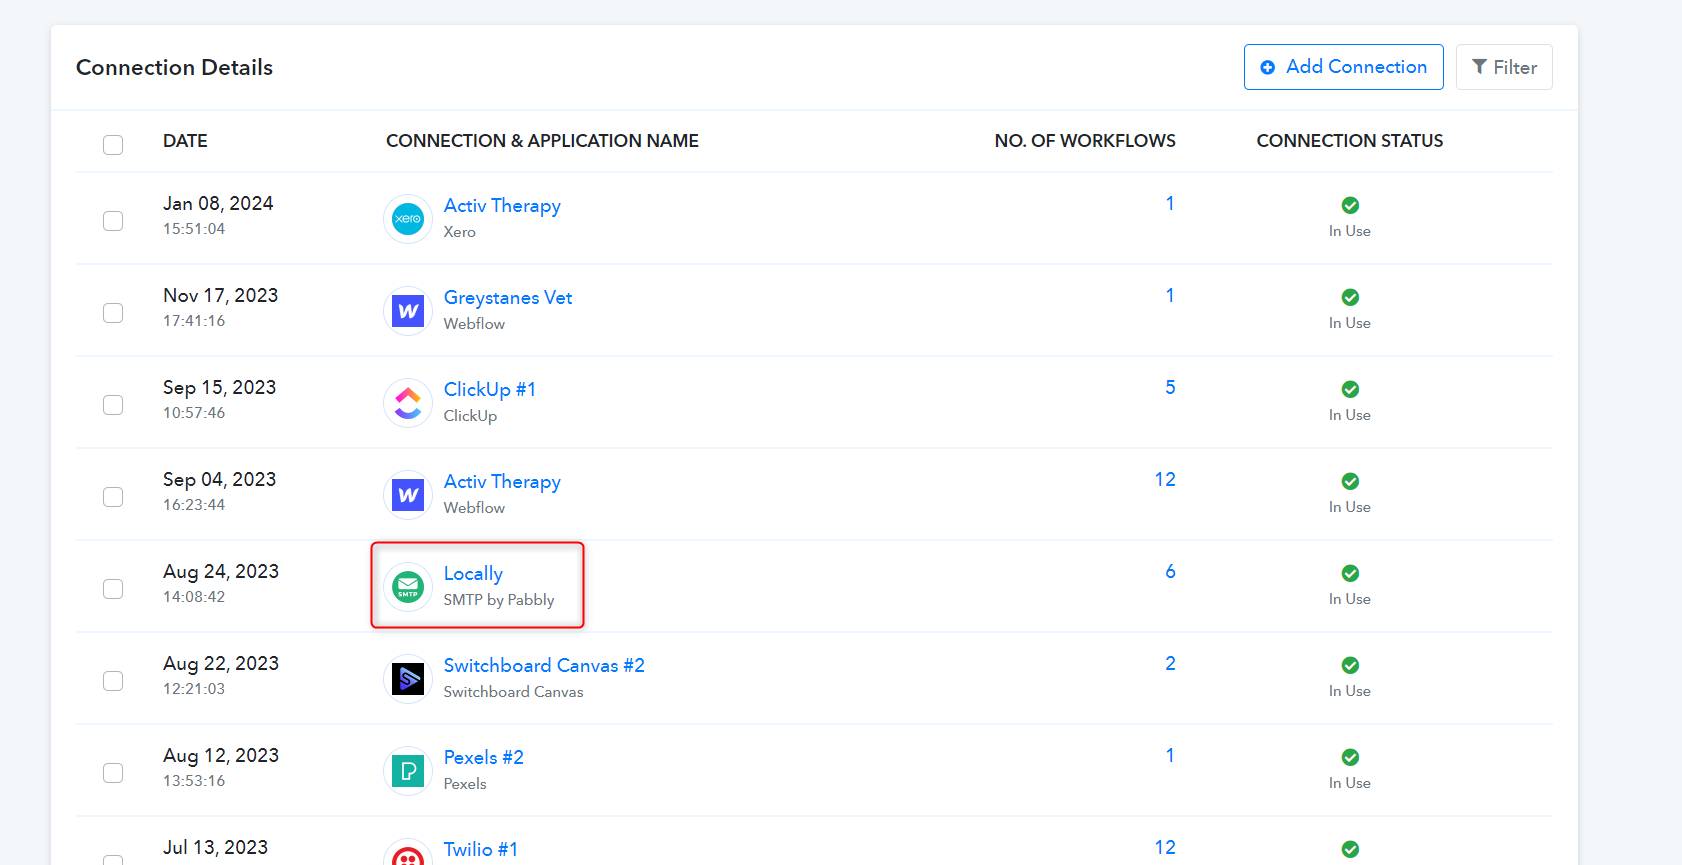Toggle the select-all checkbox in header
Viewport: 1682px width, 865px height.
click(113, 145)
